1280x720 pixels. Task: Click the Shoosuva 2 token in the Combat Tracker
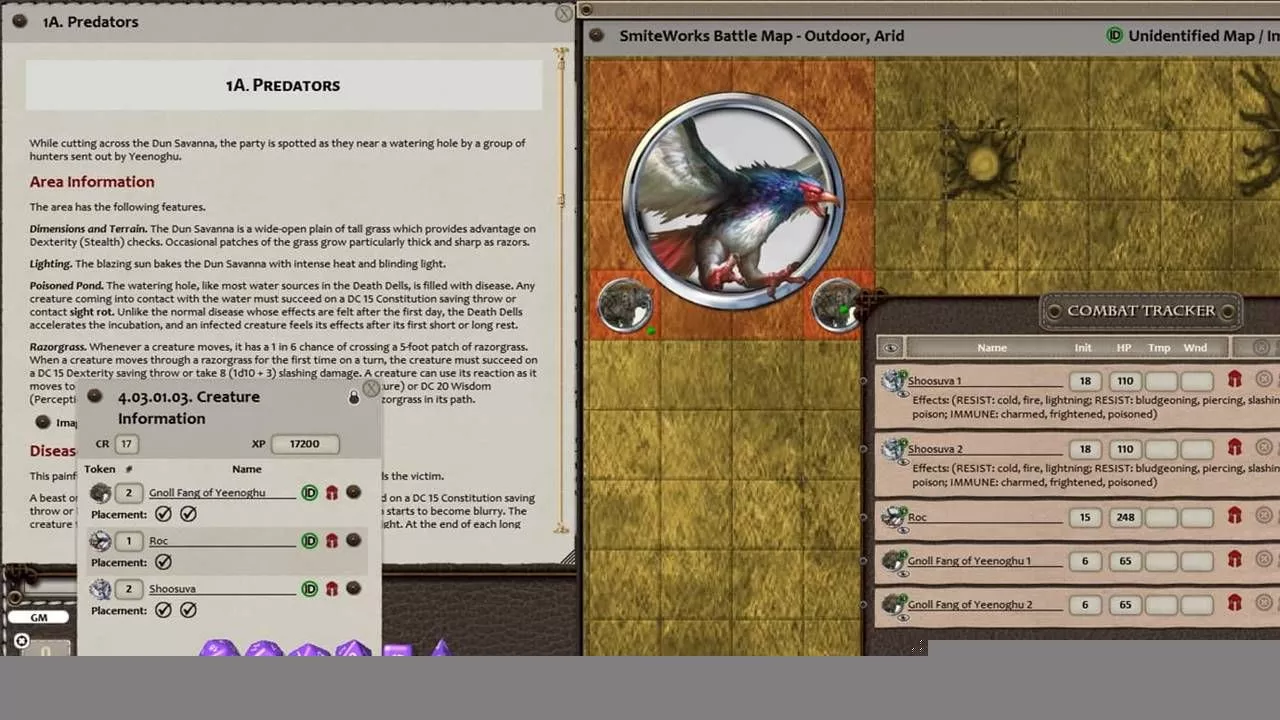[894, 449]
